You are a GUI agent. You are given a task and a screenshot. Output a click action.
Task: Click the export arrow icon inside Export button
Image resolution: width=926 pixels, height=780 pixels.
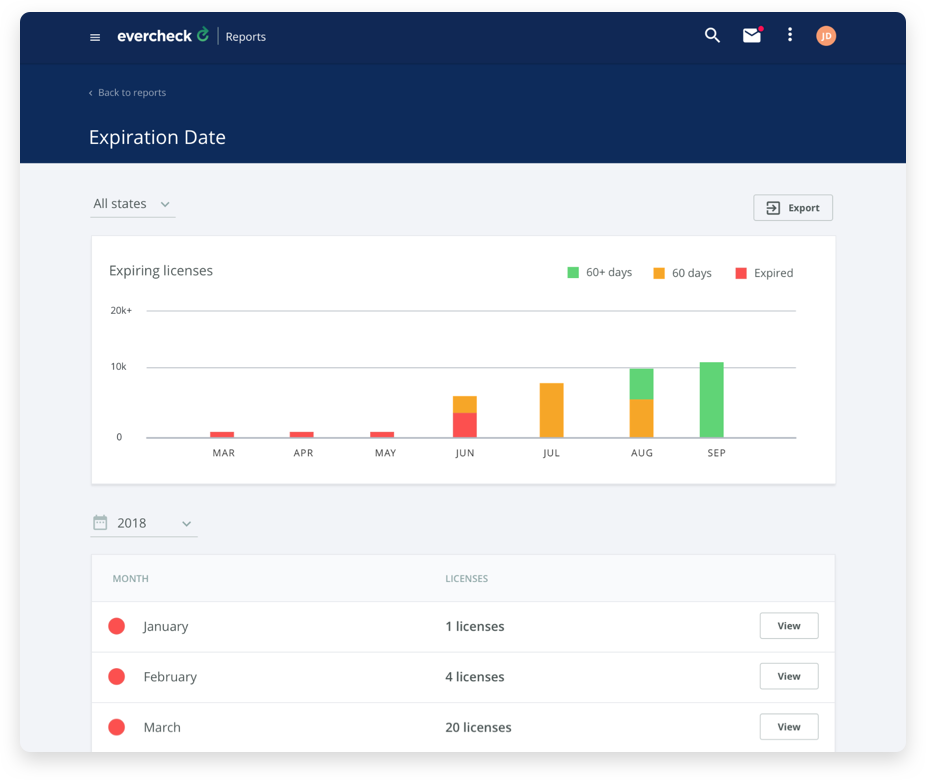coord(772,208)
